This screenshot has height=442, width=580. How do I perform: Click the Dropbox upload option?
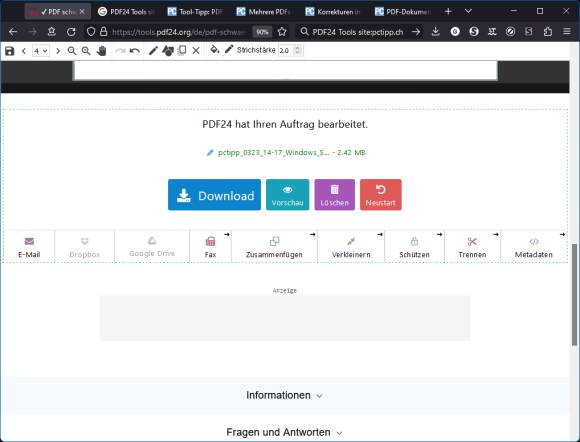[x=85, y=247]
